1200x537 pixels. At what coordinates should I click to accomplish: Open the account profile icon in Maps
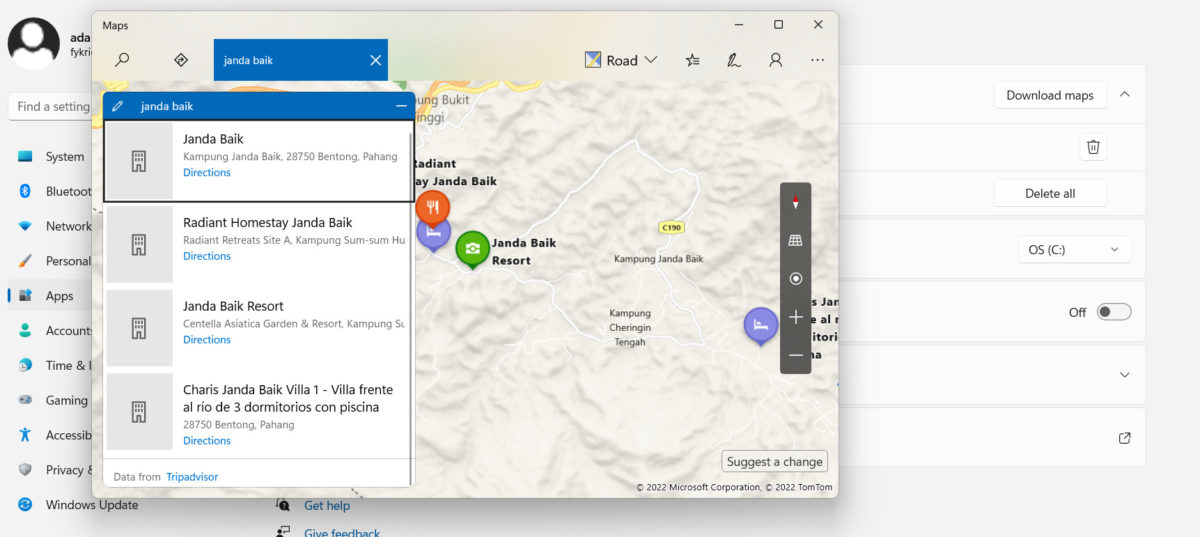[x=775, y=60]
